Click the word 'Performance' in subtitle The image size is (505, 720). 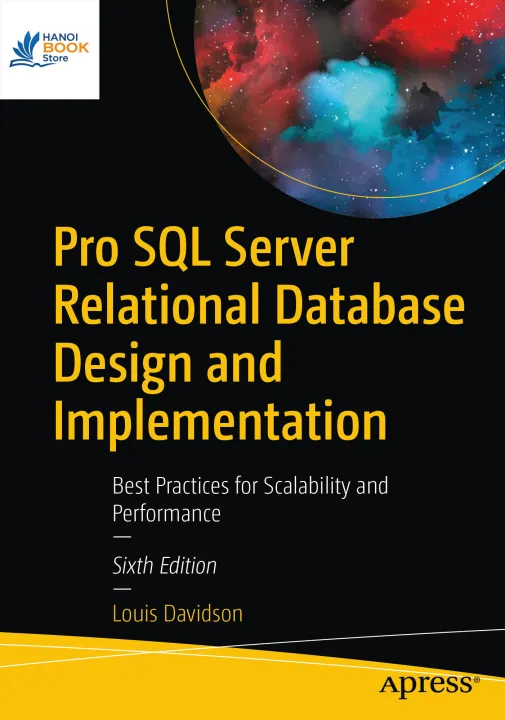point(167,513)
